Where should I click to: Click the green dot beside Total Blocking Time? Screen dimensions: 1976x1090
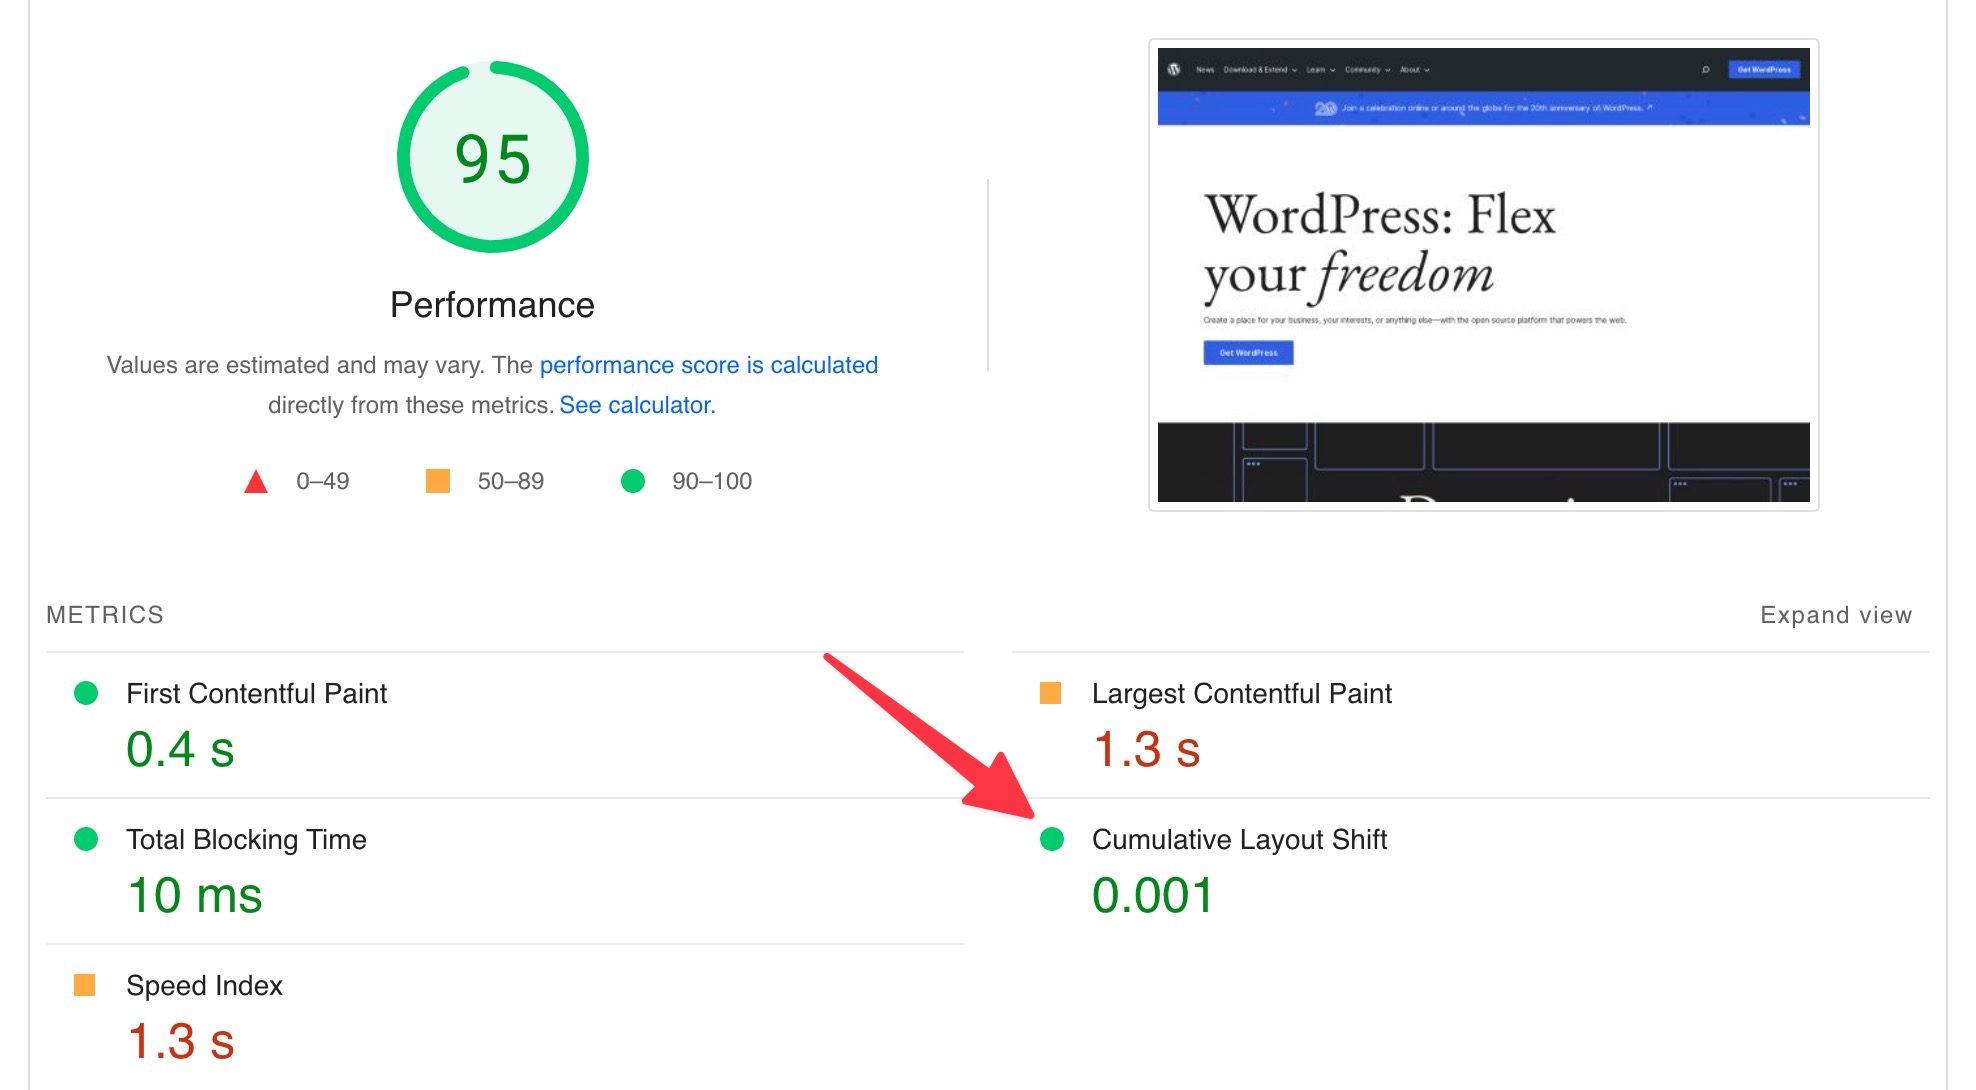point(86,839)
